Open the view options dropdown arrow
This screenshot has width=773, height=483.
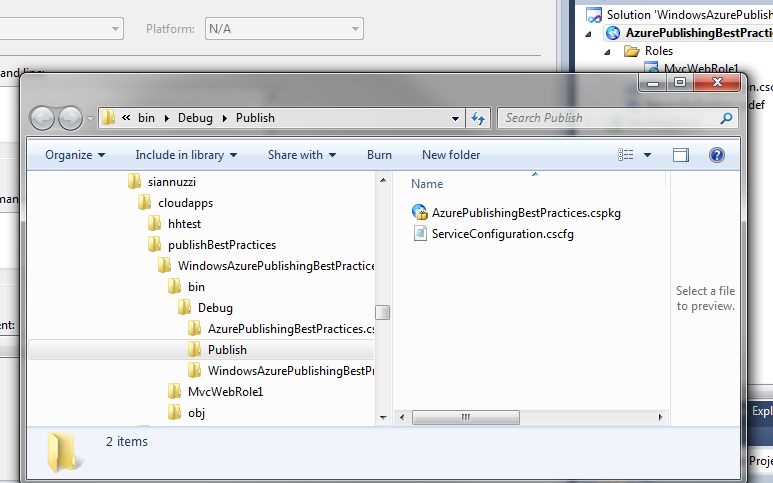coord(647,155)
